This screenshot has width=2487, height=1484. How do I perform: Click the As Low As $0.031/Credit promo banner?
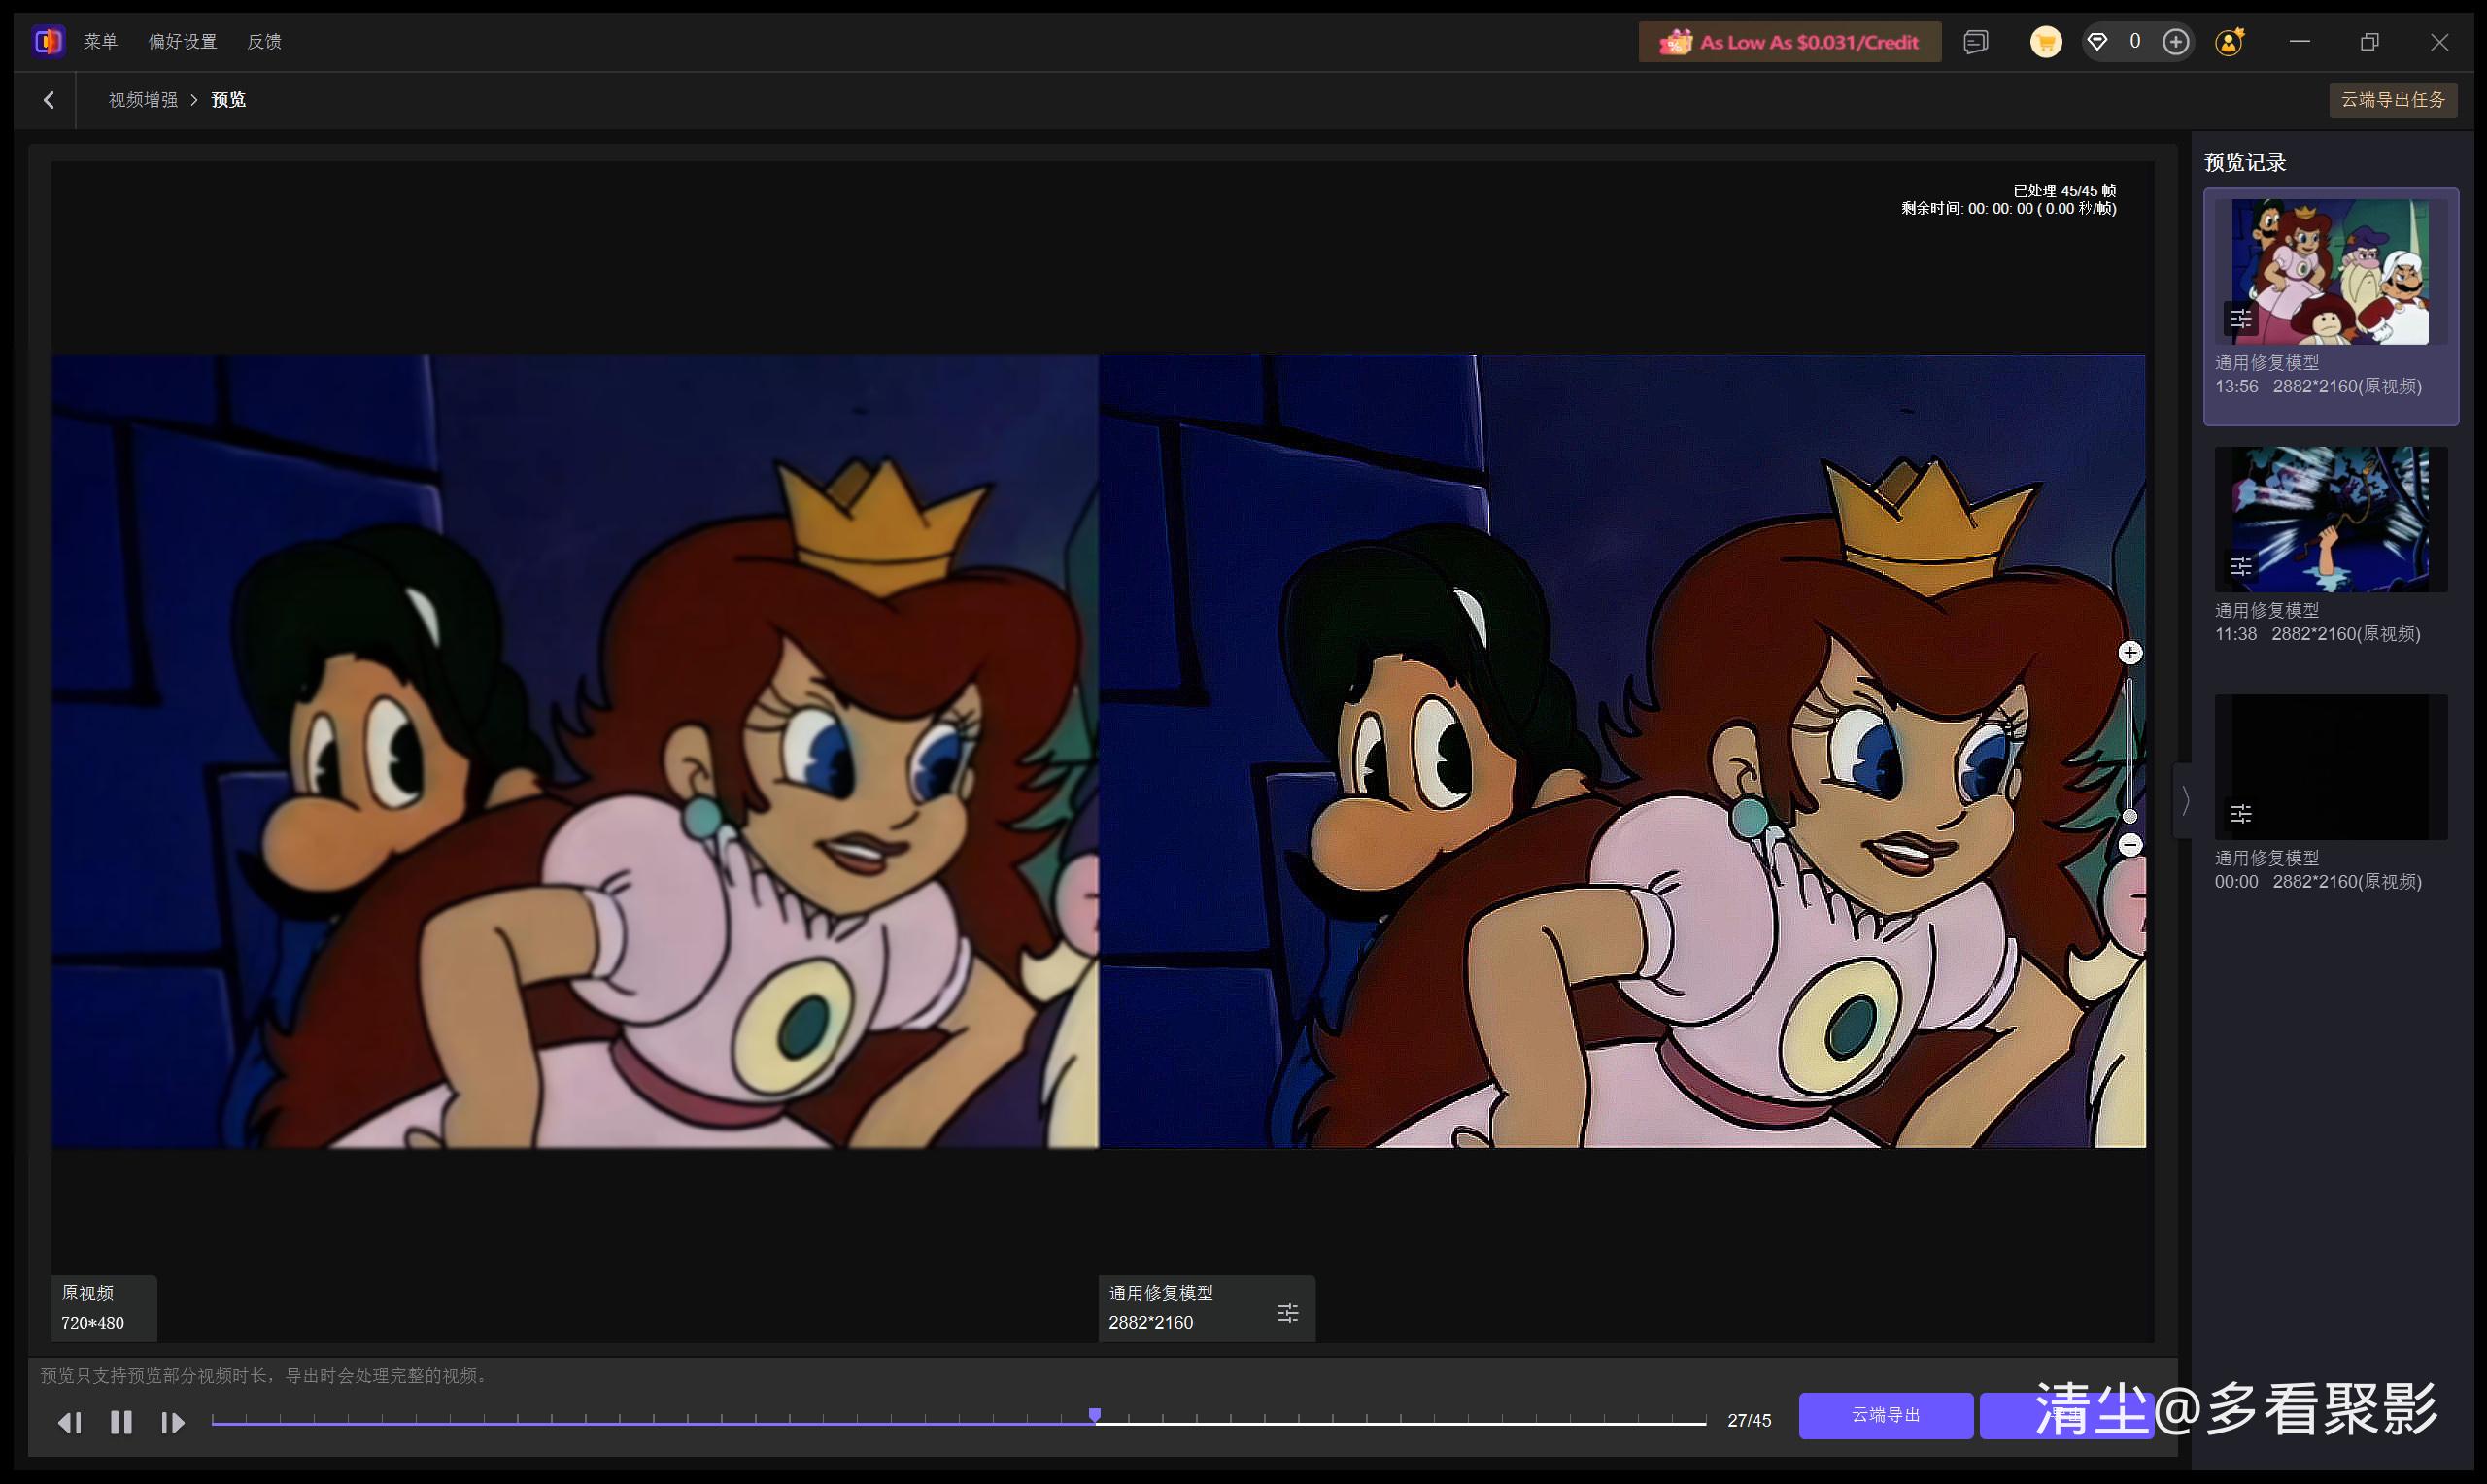[x=1789, y=42]
